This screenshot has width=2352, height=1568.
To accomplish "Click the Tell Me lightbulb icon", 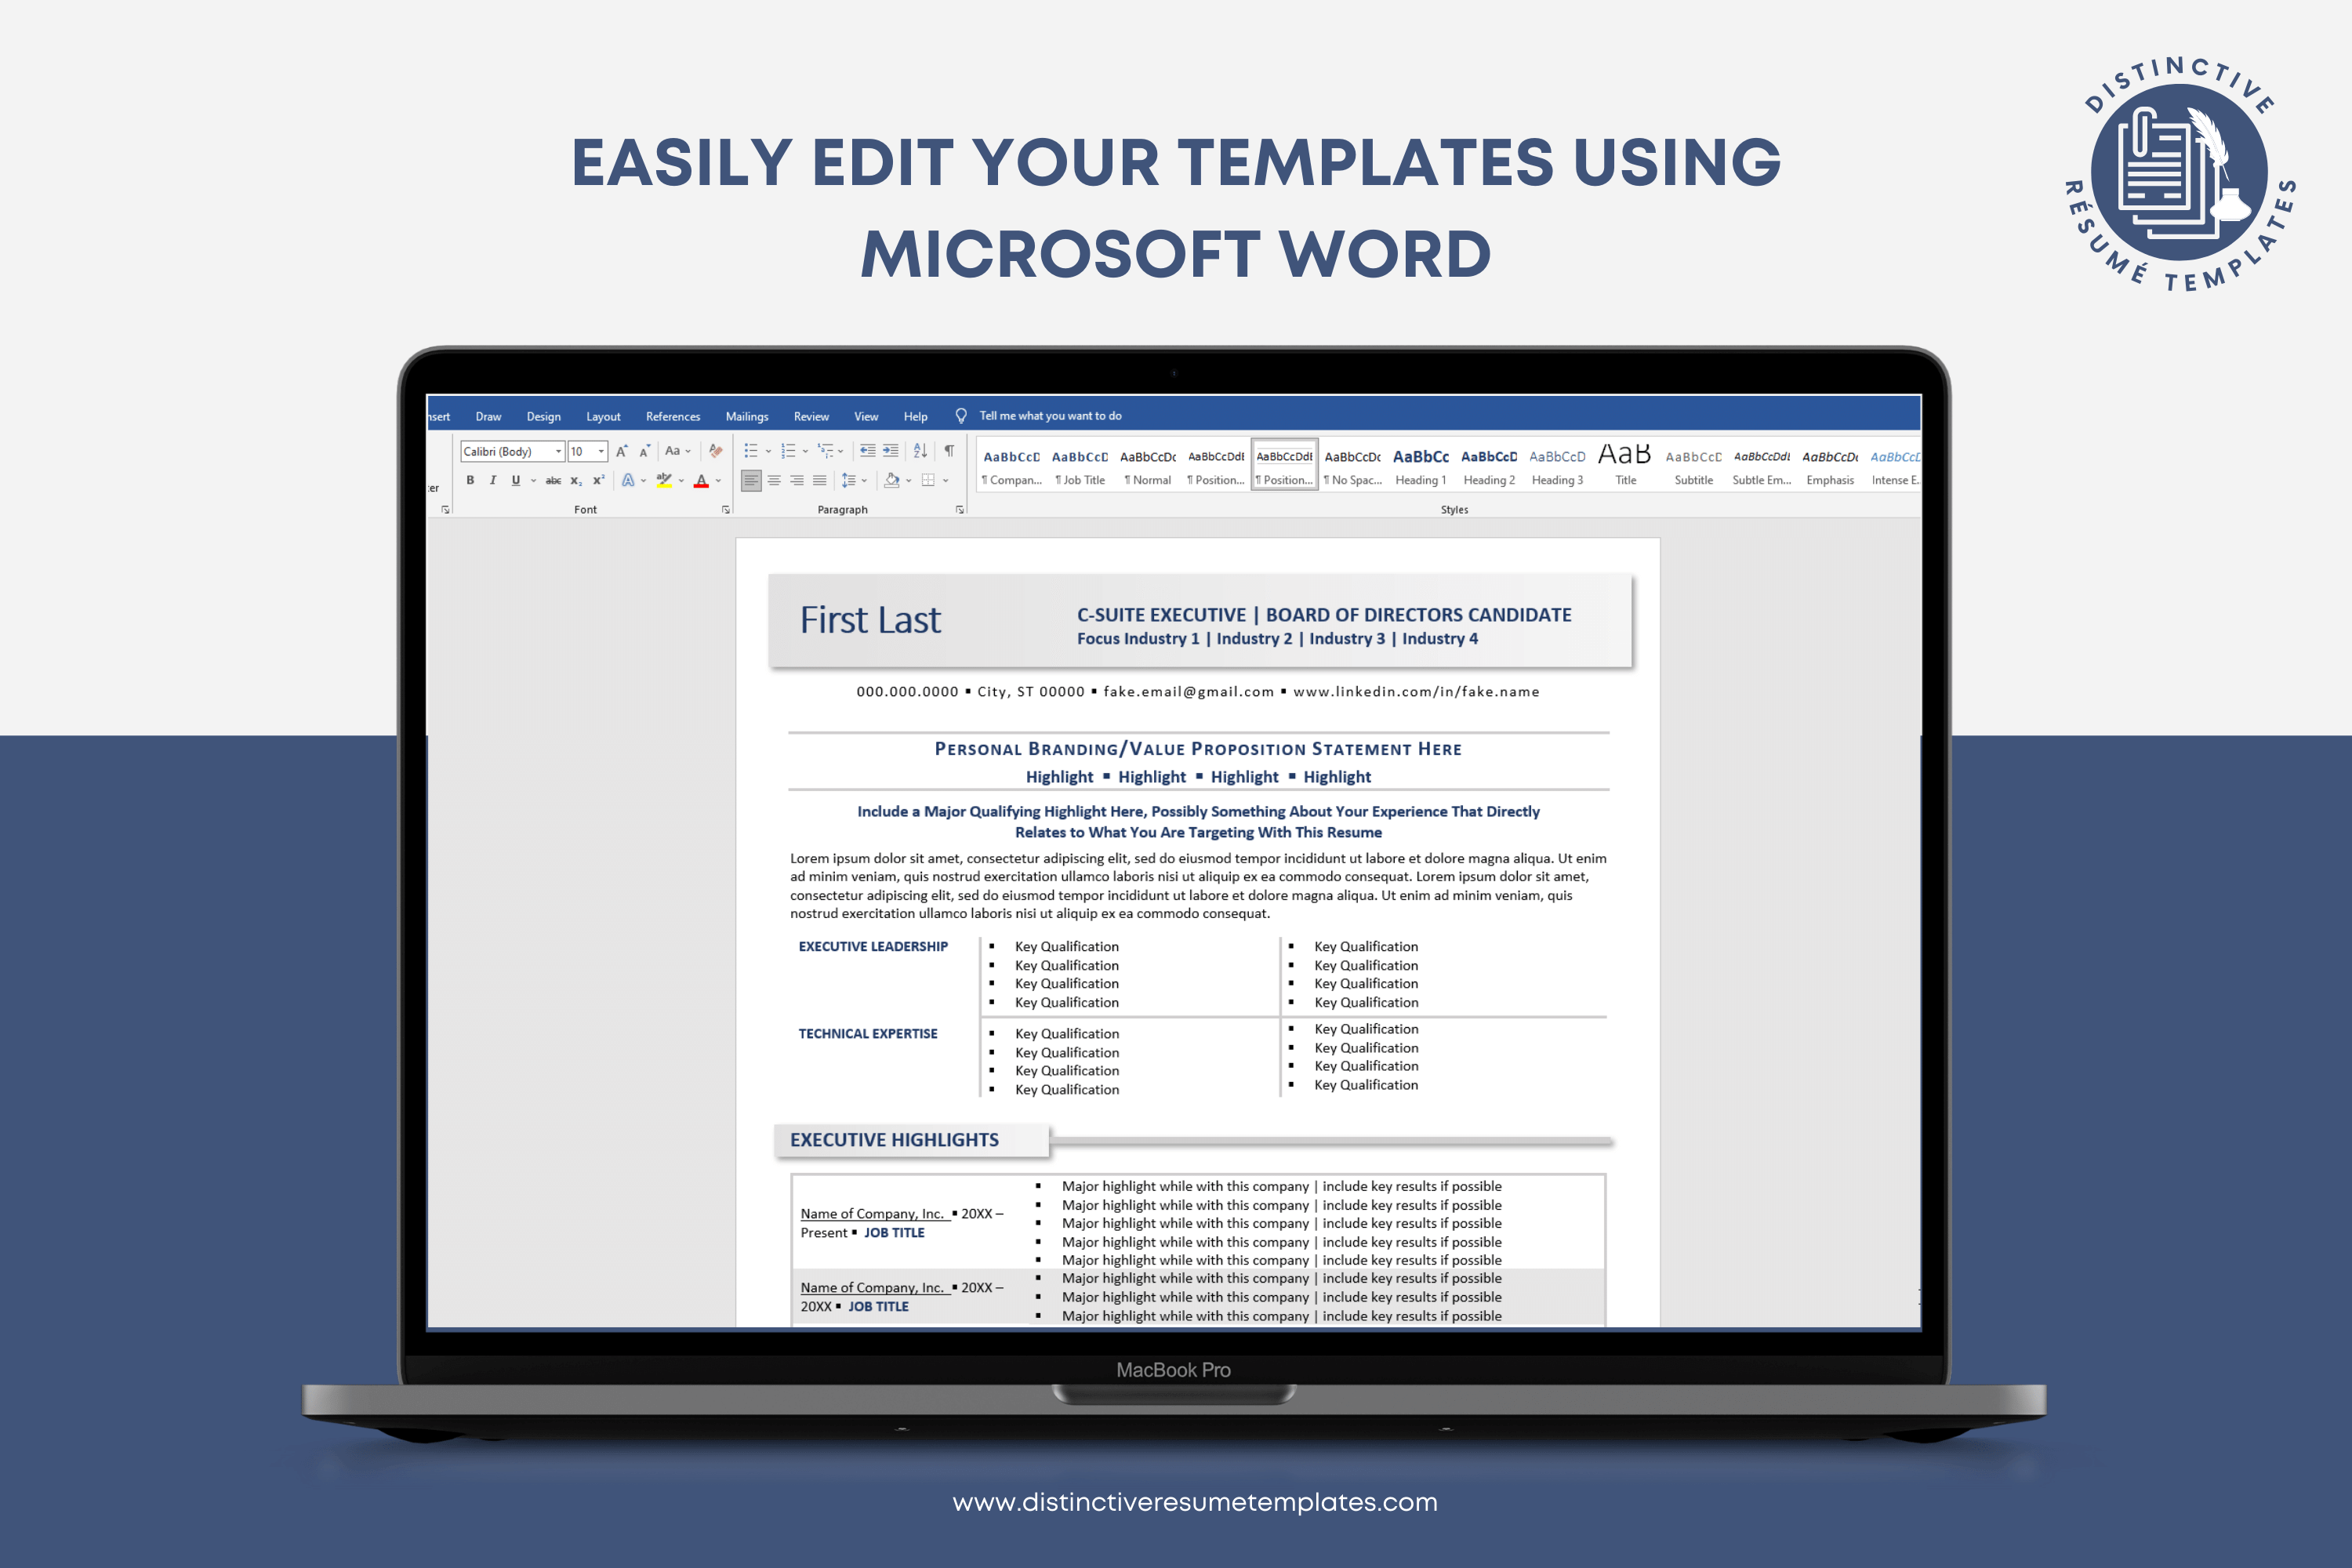I will tap(961, 416).
